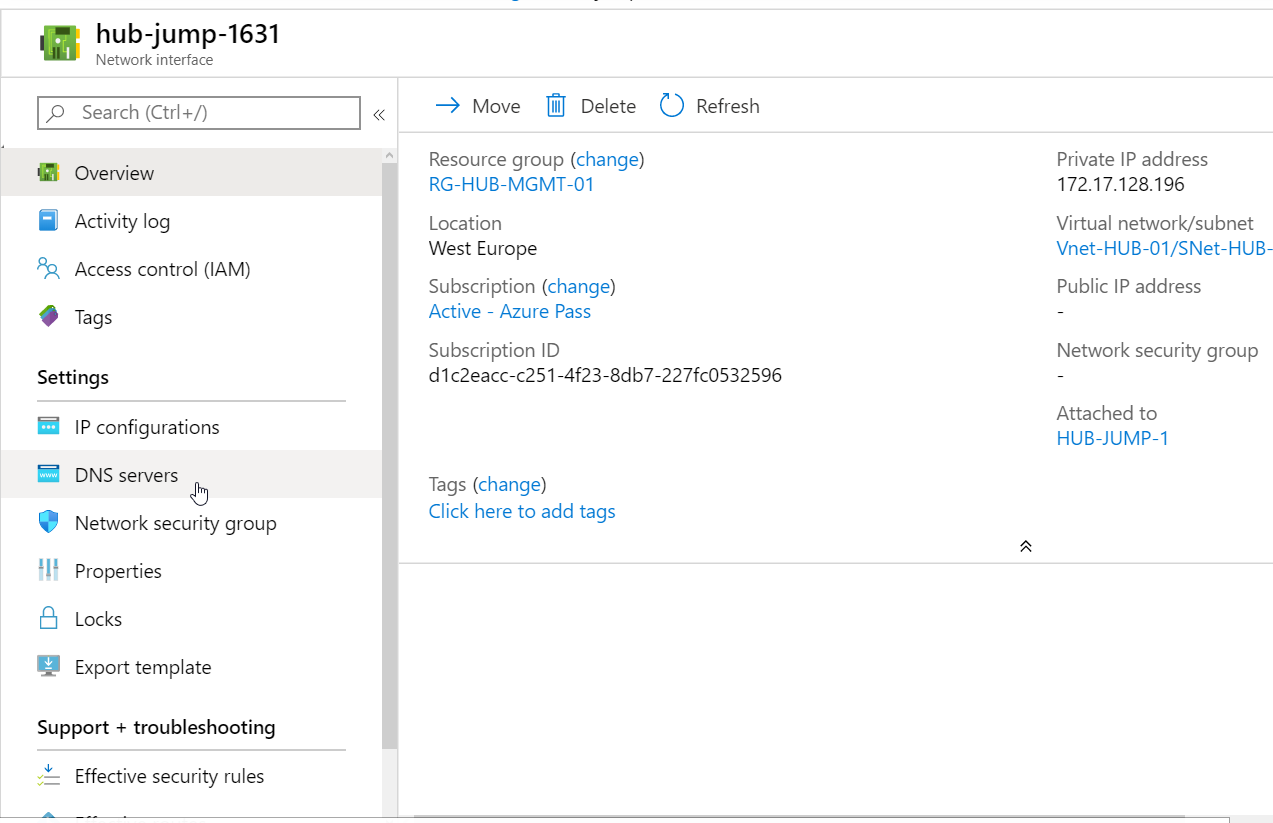Open the HUB-JUMP-1 attached VM link
Screen dimensions: 1273x823
pos(1112,438)
